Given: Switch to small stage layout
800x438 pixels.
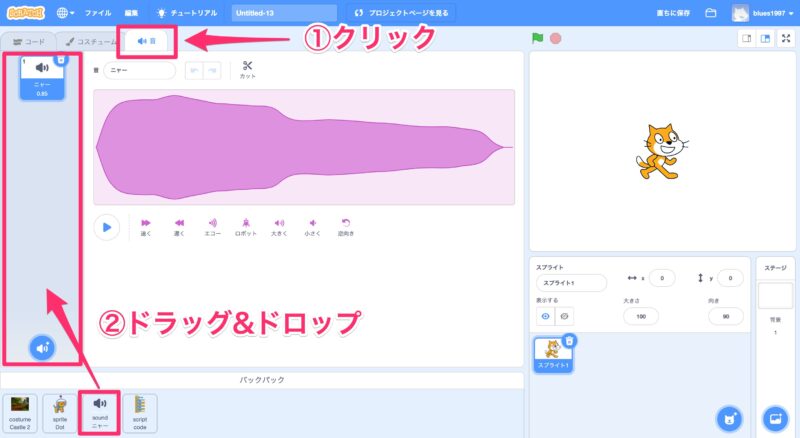Looking at the screenshot, I should (x=746, y=39).
